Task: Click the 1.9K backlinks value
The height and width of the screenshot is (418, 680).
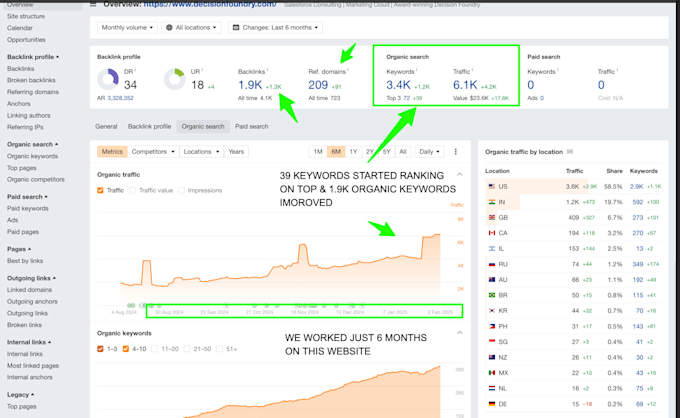Action: click(x=250, y=85)
